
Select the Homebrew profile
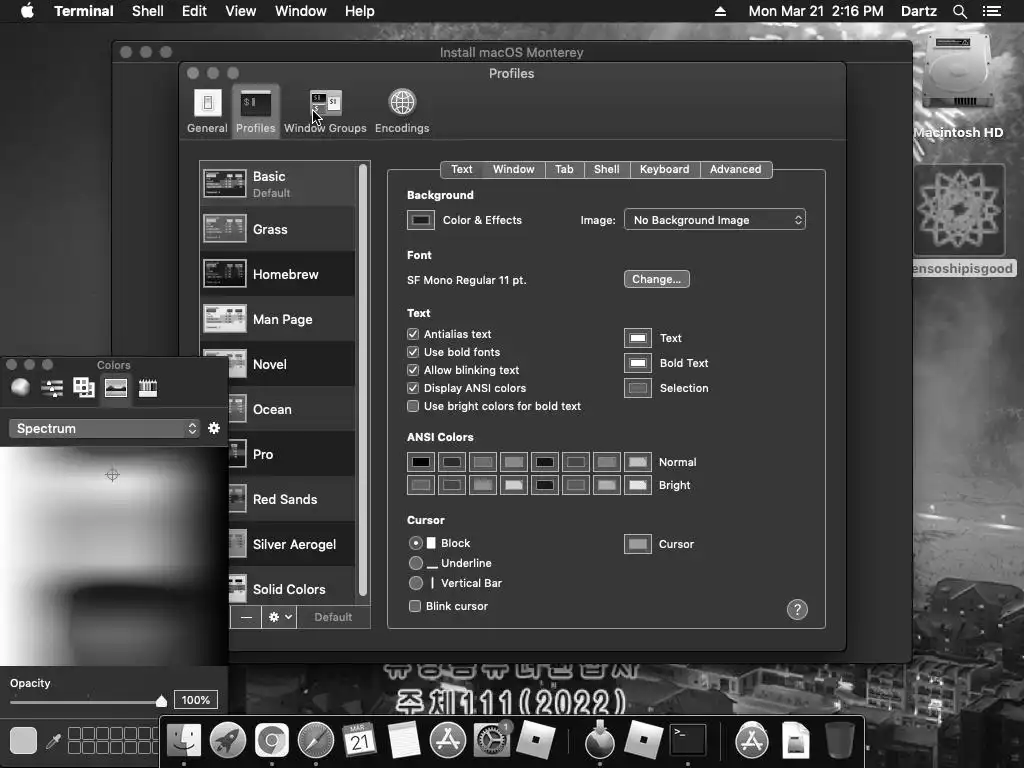tap(278, 274)
